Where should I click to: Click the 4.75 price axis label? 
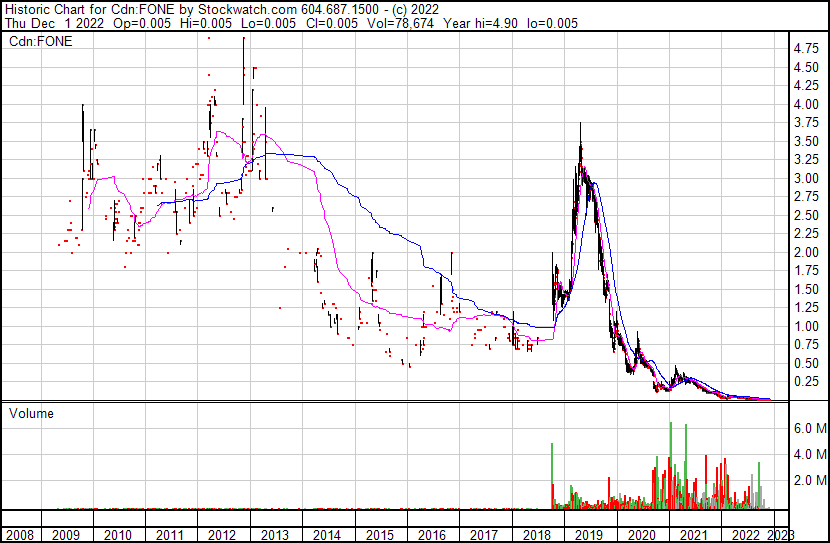806,48
